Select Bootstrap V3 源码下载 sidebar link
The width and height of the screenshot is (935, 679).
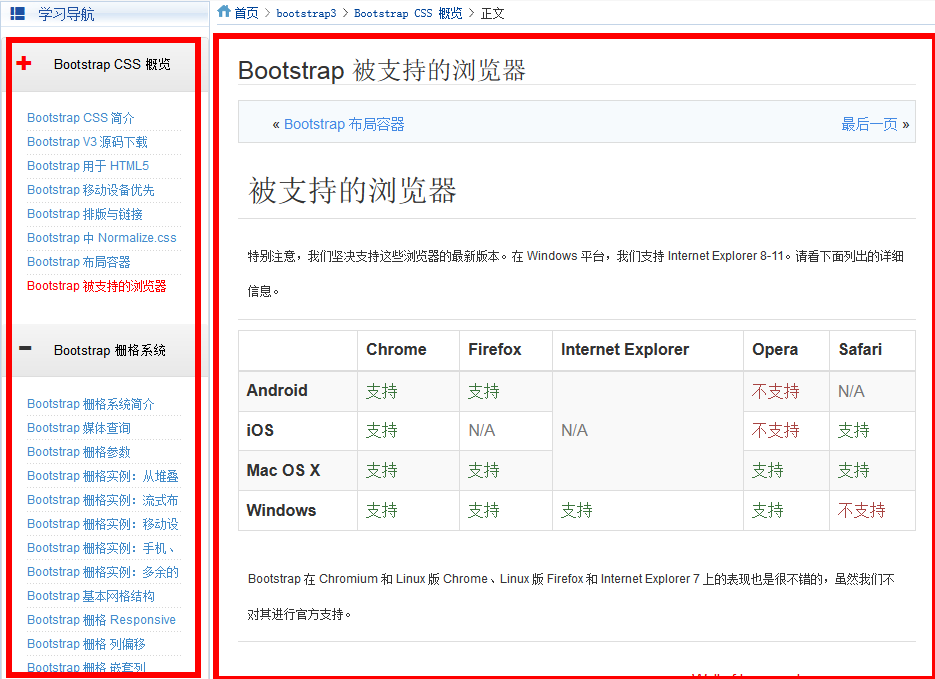coord(87,142)
